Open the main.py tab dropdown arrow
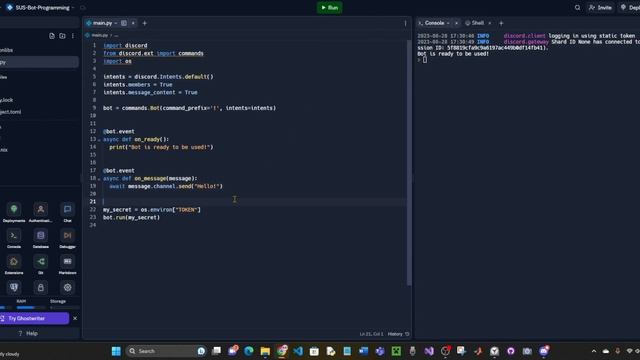640x360 pixels. tap(116, 23)
